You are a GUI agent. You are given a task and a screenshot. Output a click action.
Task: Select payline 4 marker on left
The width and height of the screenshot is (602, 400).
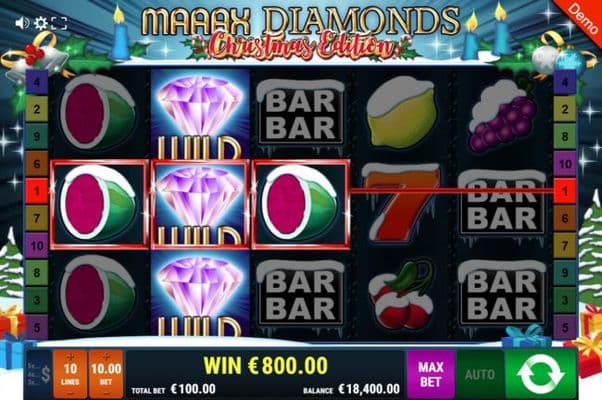coord(36,81)
